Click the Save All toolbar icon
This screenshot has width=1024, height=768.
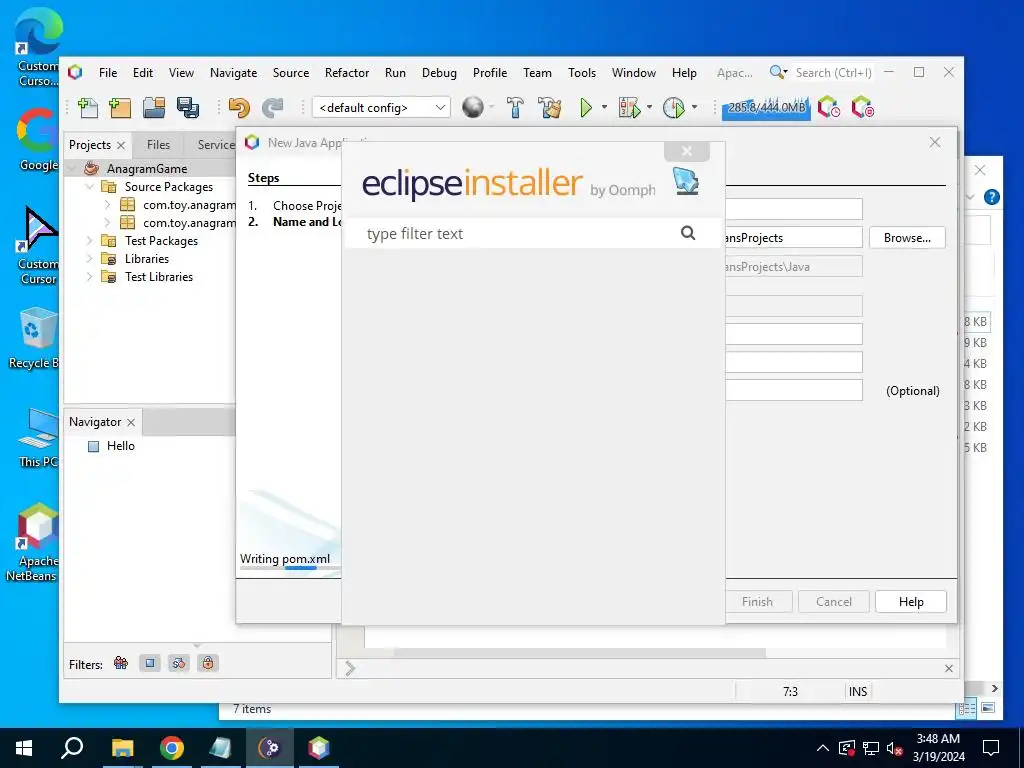click(x=187, y=108)
